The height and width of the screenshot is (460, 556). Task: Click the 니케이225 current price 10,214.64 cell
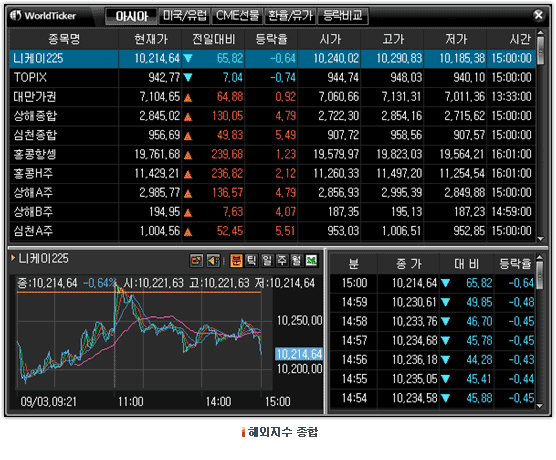click(150, 58)
